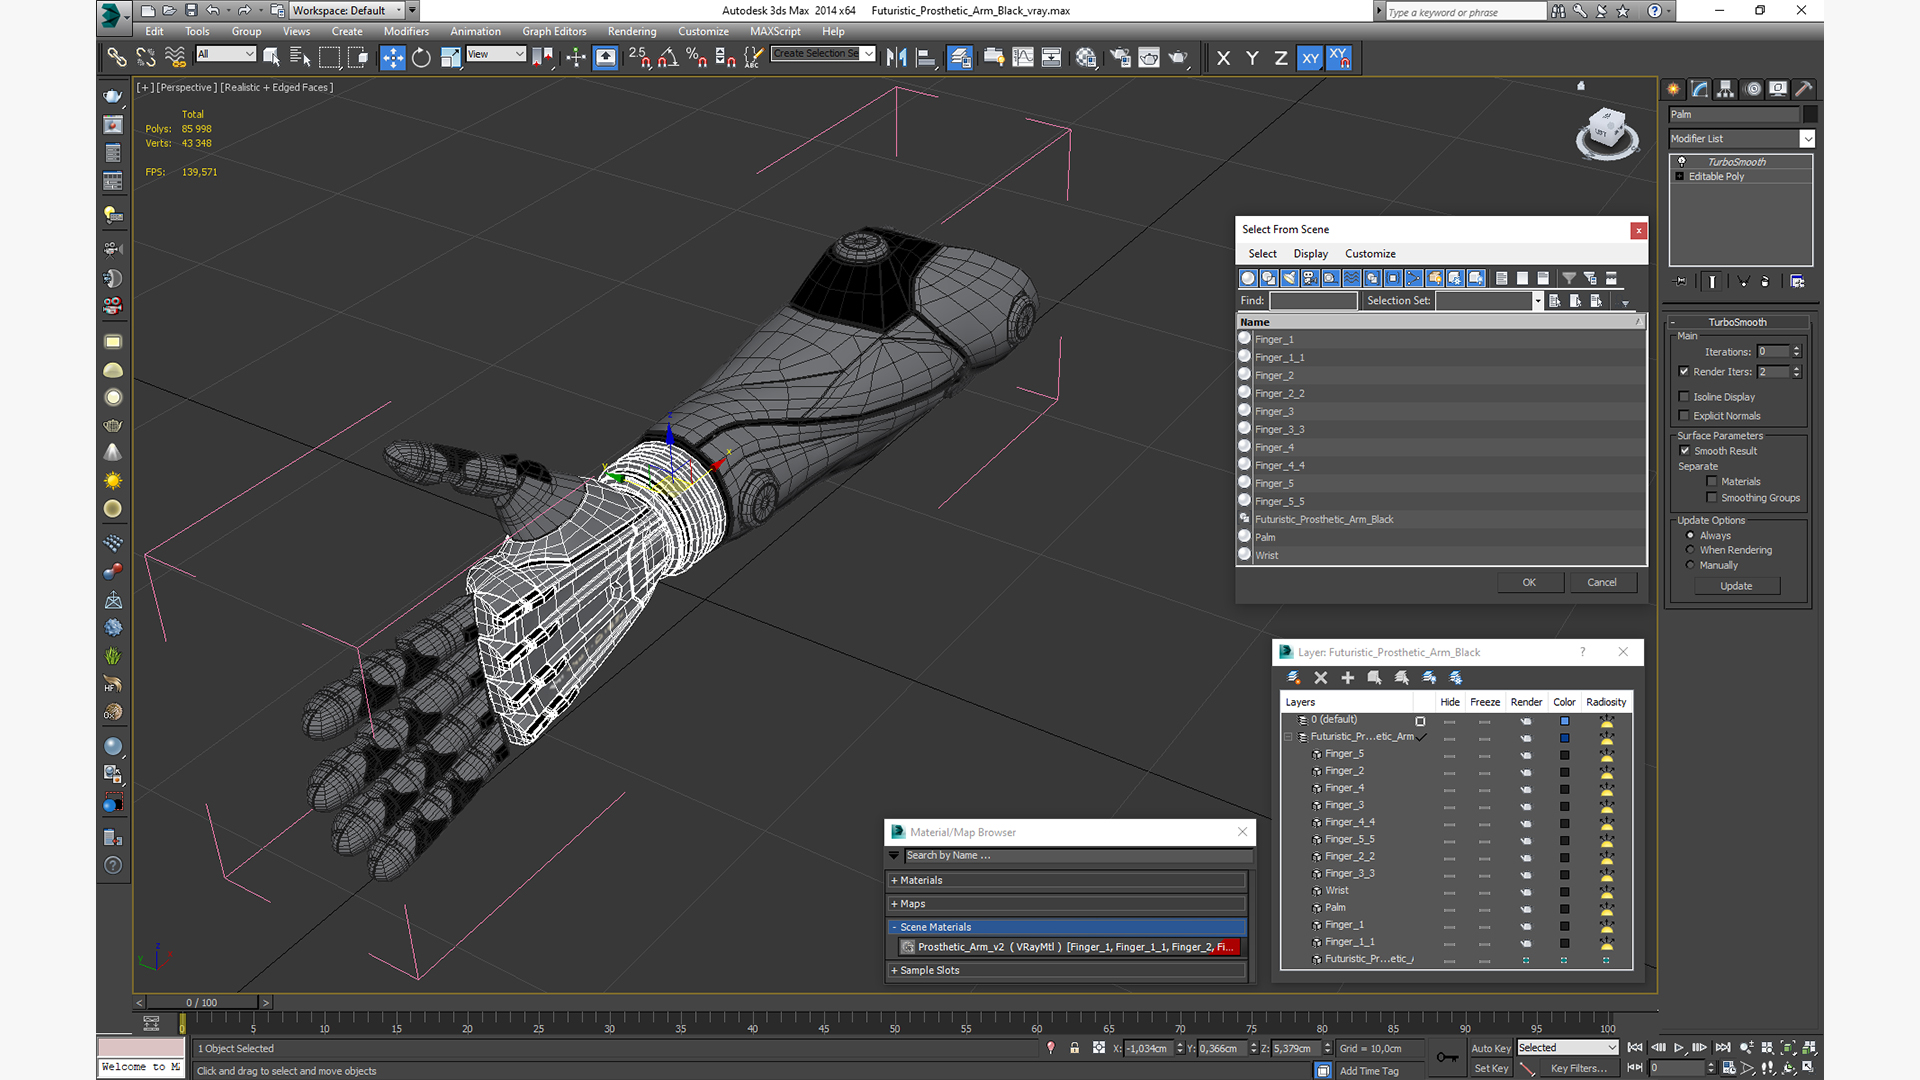1920x1080 pixels.
Task: Click the Manage Layers toolbar icon
Action: point(960,58)
